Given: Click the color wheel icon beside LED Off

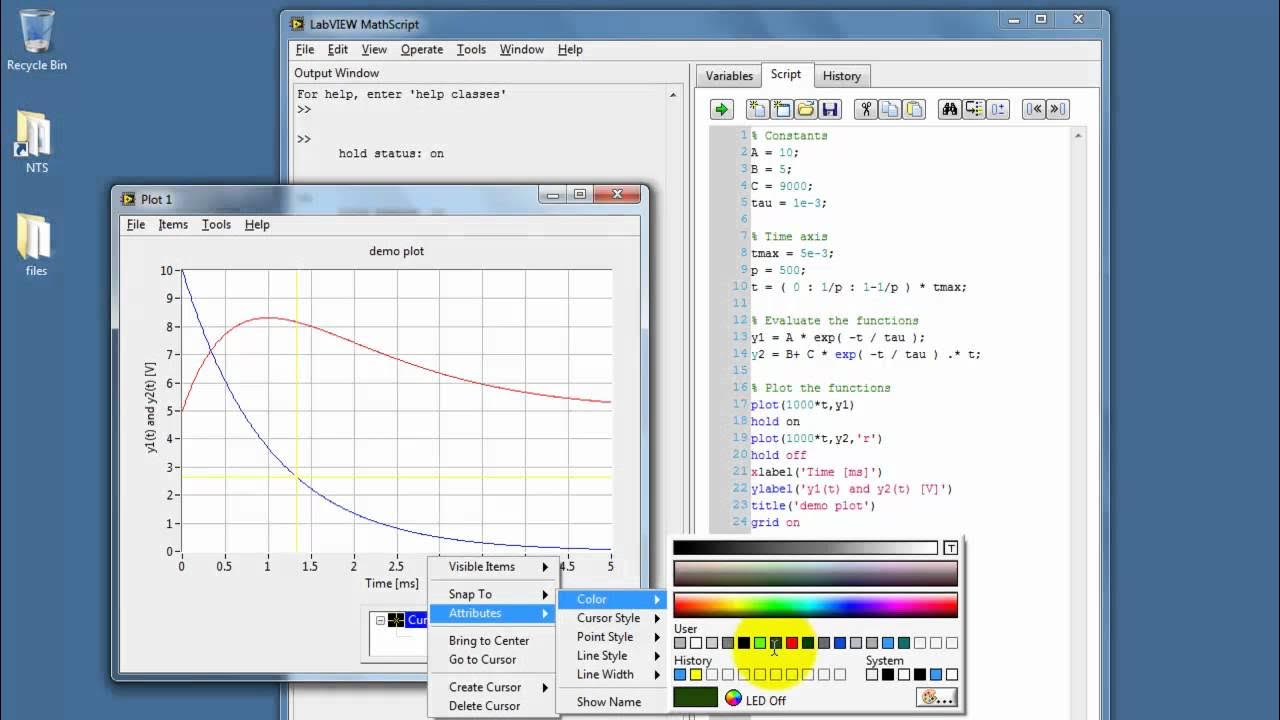Looking at the screenshot, I should point(733,698).
